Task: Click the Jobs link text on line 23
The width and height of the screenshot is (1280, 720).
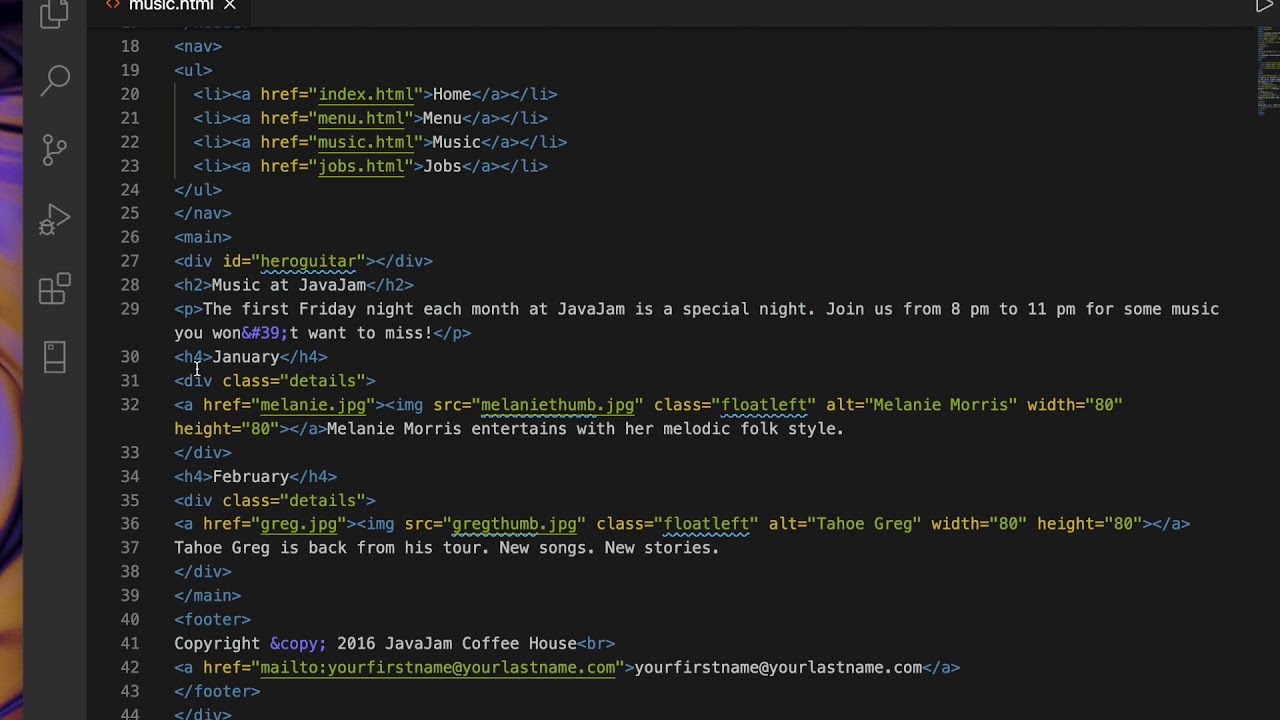Action: 442,166
